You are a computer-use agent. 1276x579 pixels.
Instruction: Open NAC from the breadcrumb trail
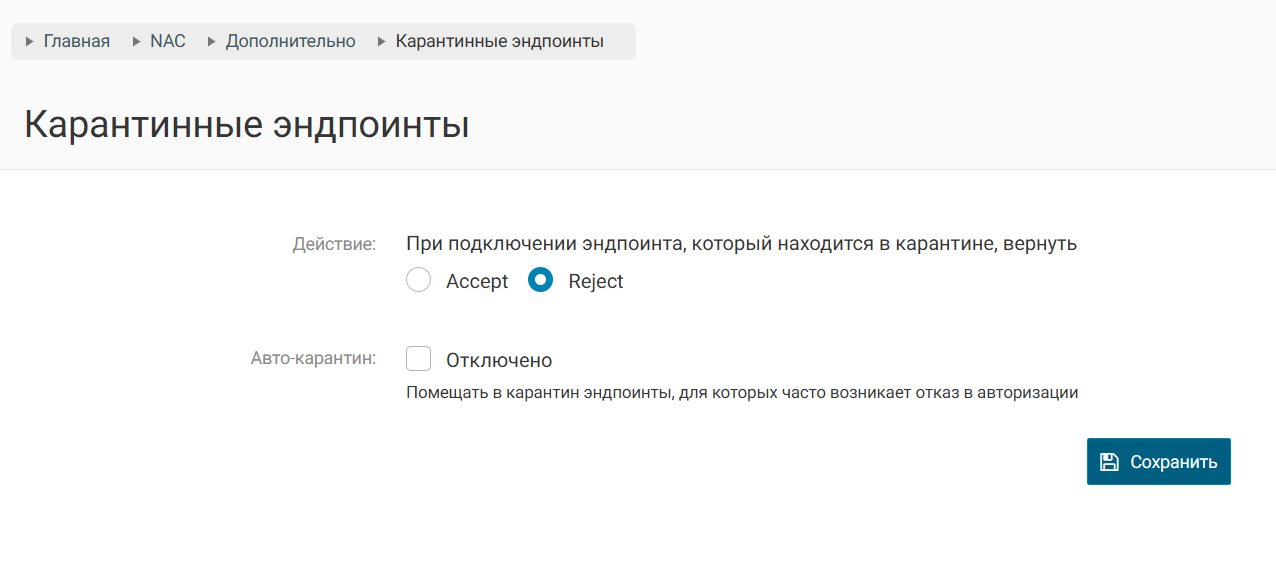(x=168, y=42)
